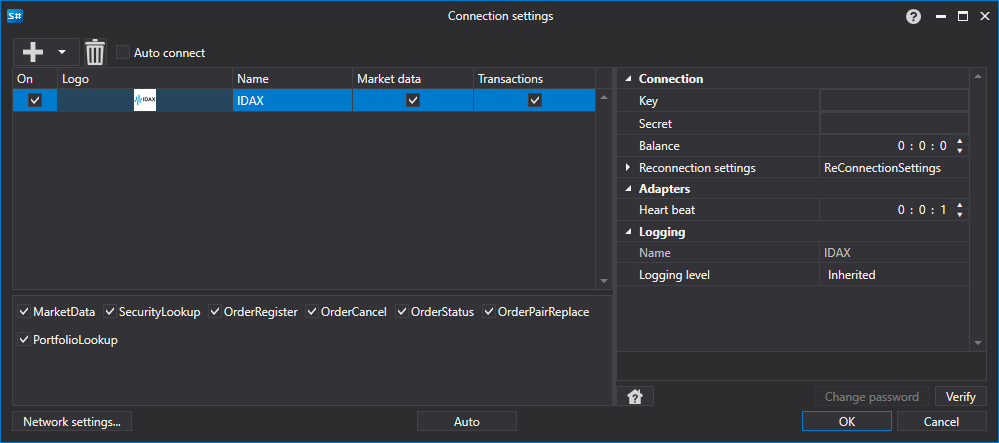This screenshot has height=443, width=999.
Task: Click the Transactions column header
Action: coord(535,79)
